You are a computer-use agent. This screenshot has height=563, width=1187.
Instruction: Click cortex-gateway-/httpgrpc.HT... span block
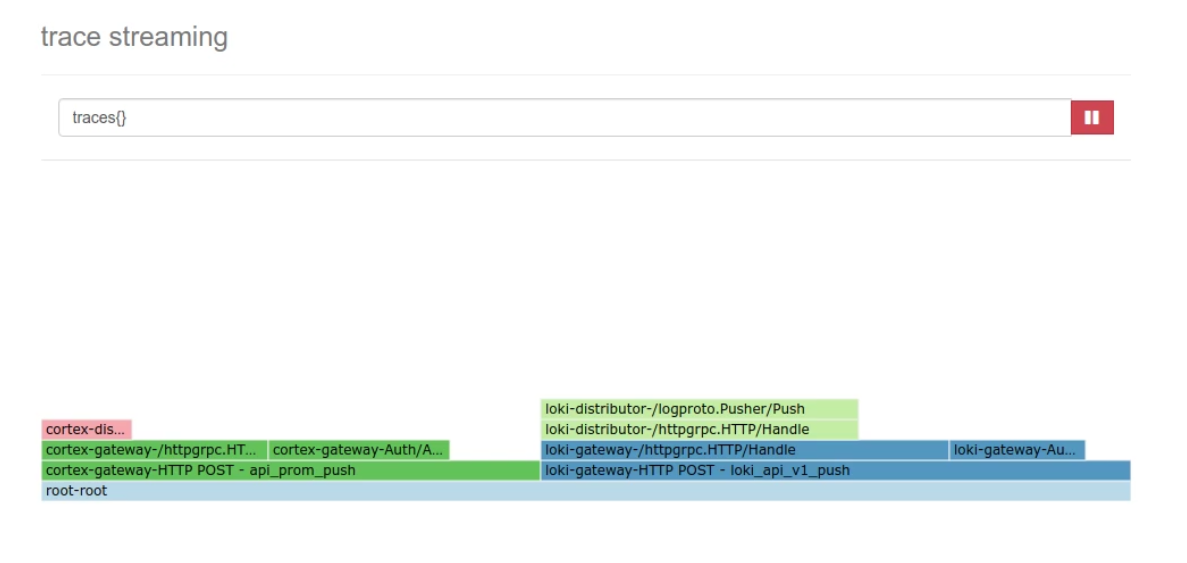tap(154, 450)
